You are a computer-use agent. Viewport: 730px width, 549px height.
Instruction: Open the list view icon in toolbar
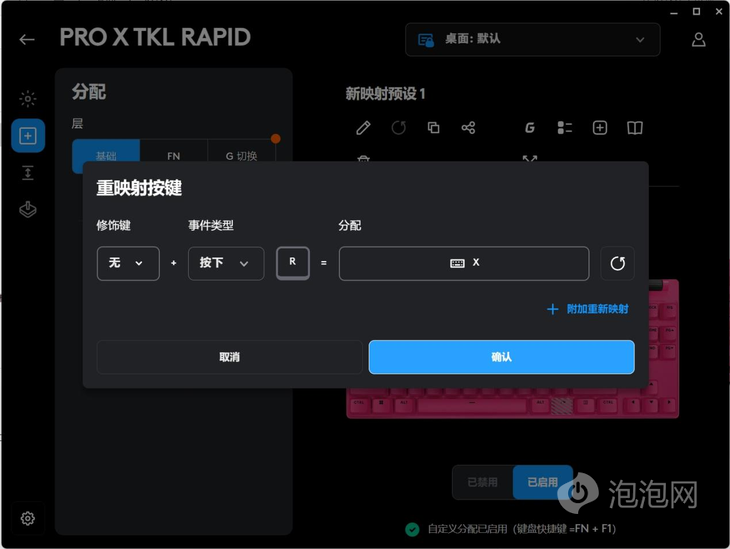(x=565, y=128)
